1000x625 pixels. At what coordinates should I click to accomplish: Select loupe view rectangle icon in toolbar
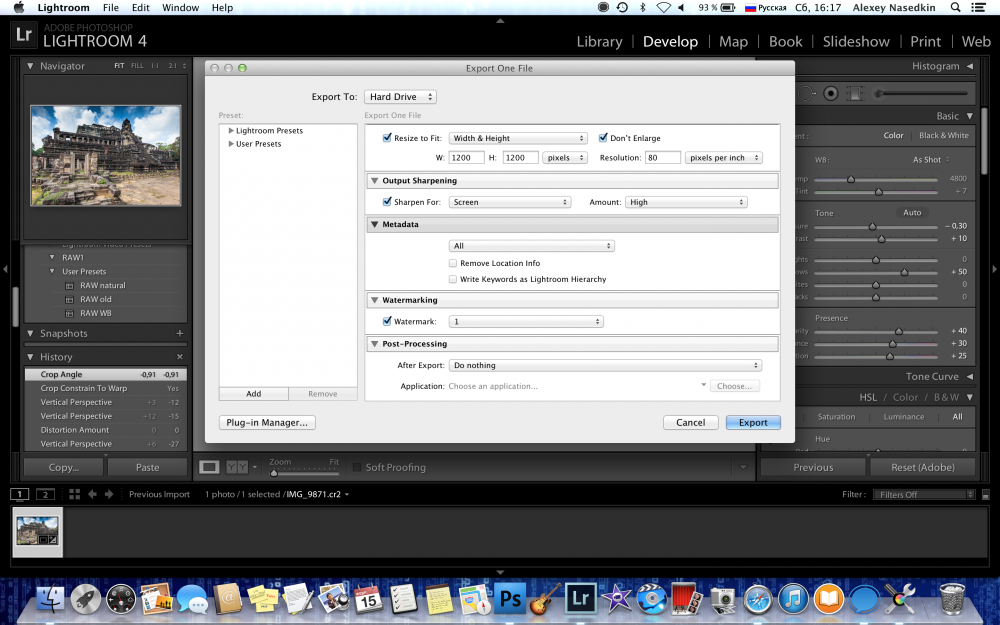click(209, 467)
